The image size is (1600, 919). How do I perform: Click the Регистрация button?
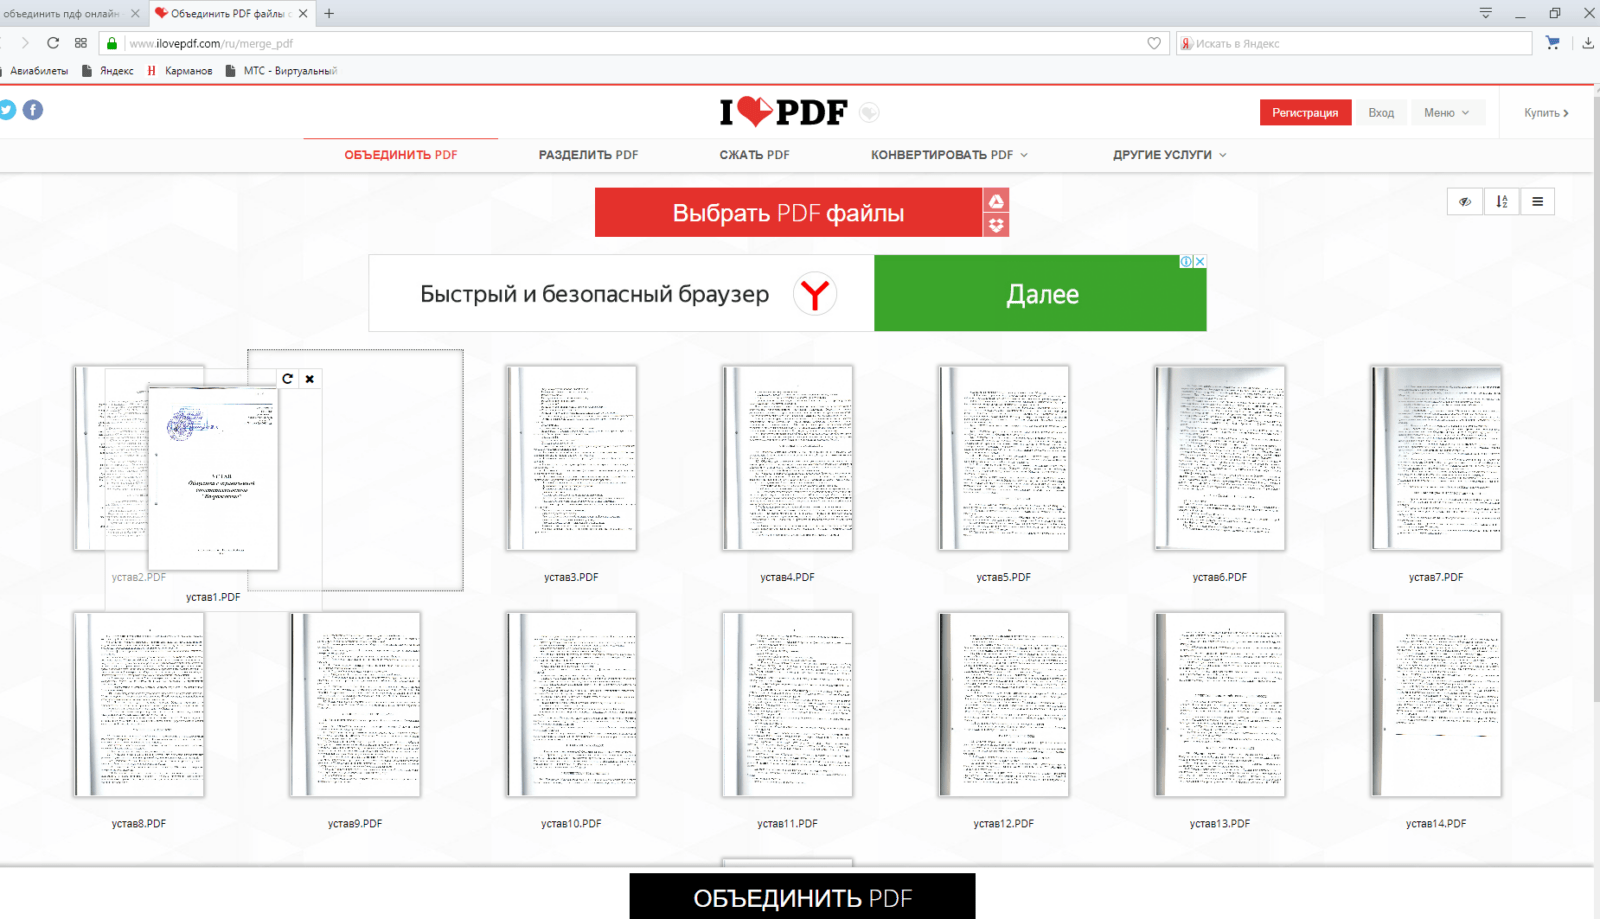pos(1305,112)
